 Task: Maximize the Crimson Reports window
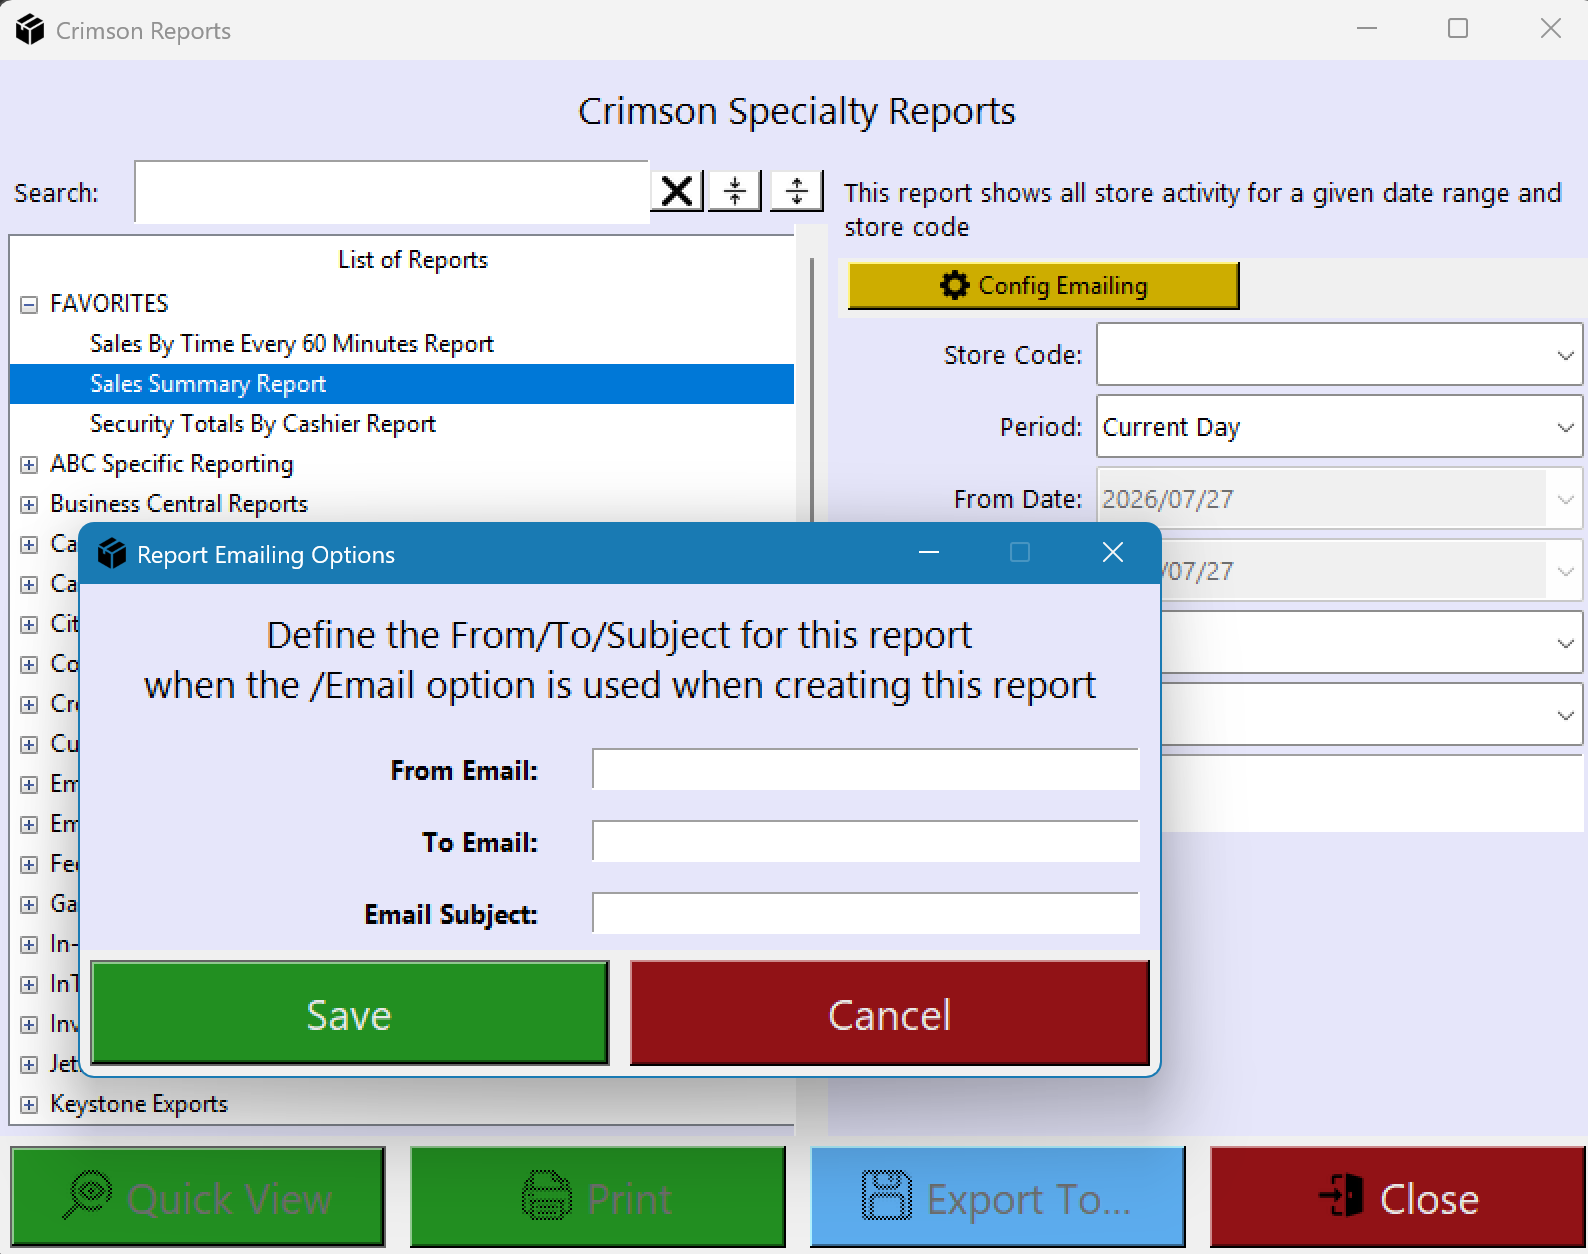[x=1458, y=29]
